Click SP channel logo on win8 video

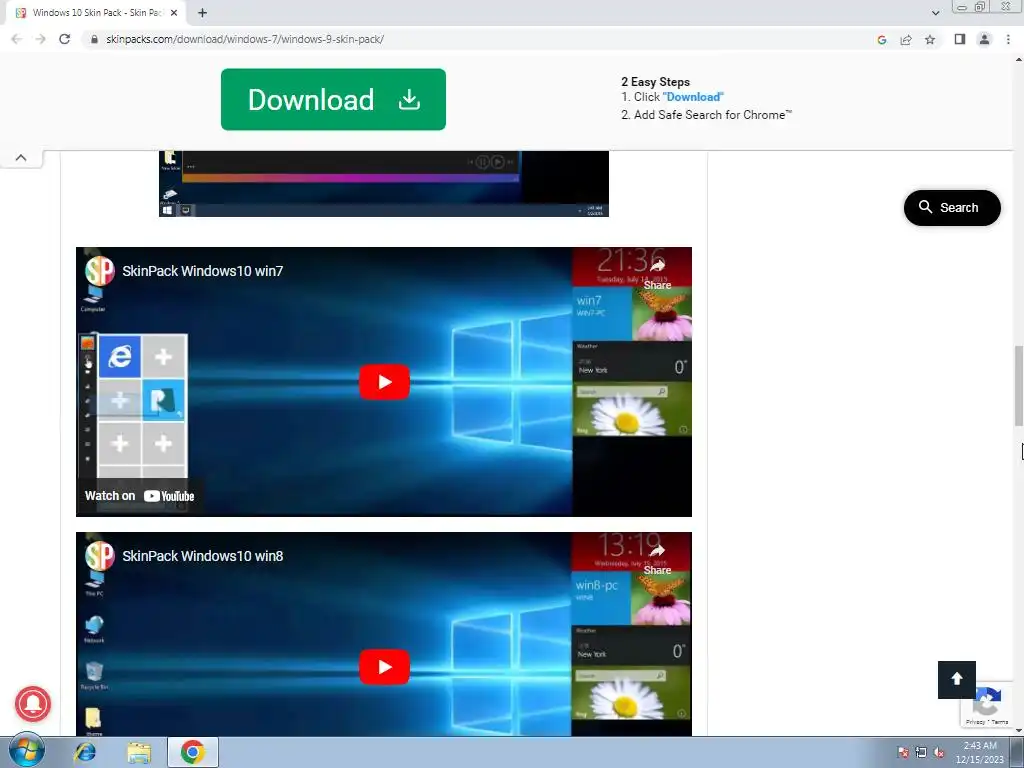(x=100, y=556)
